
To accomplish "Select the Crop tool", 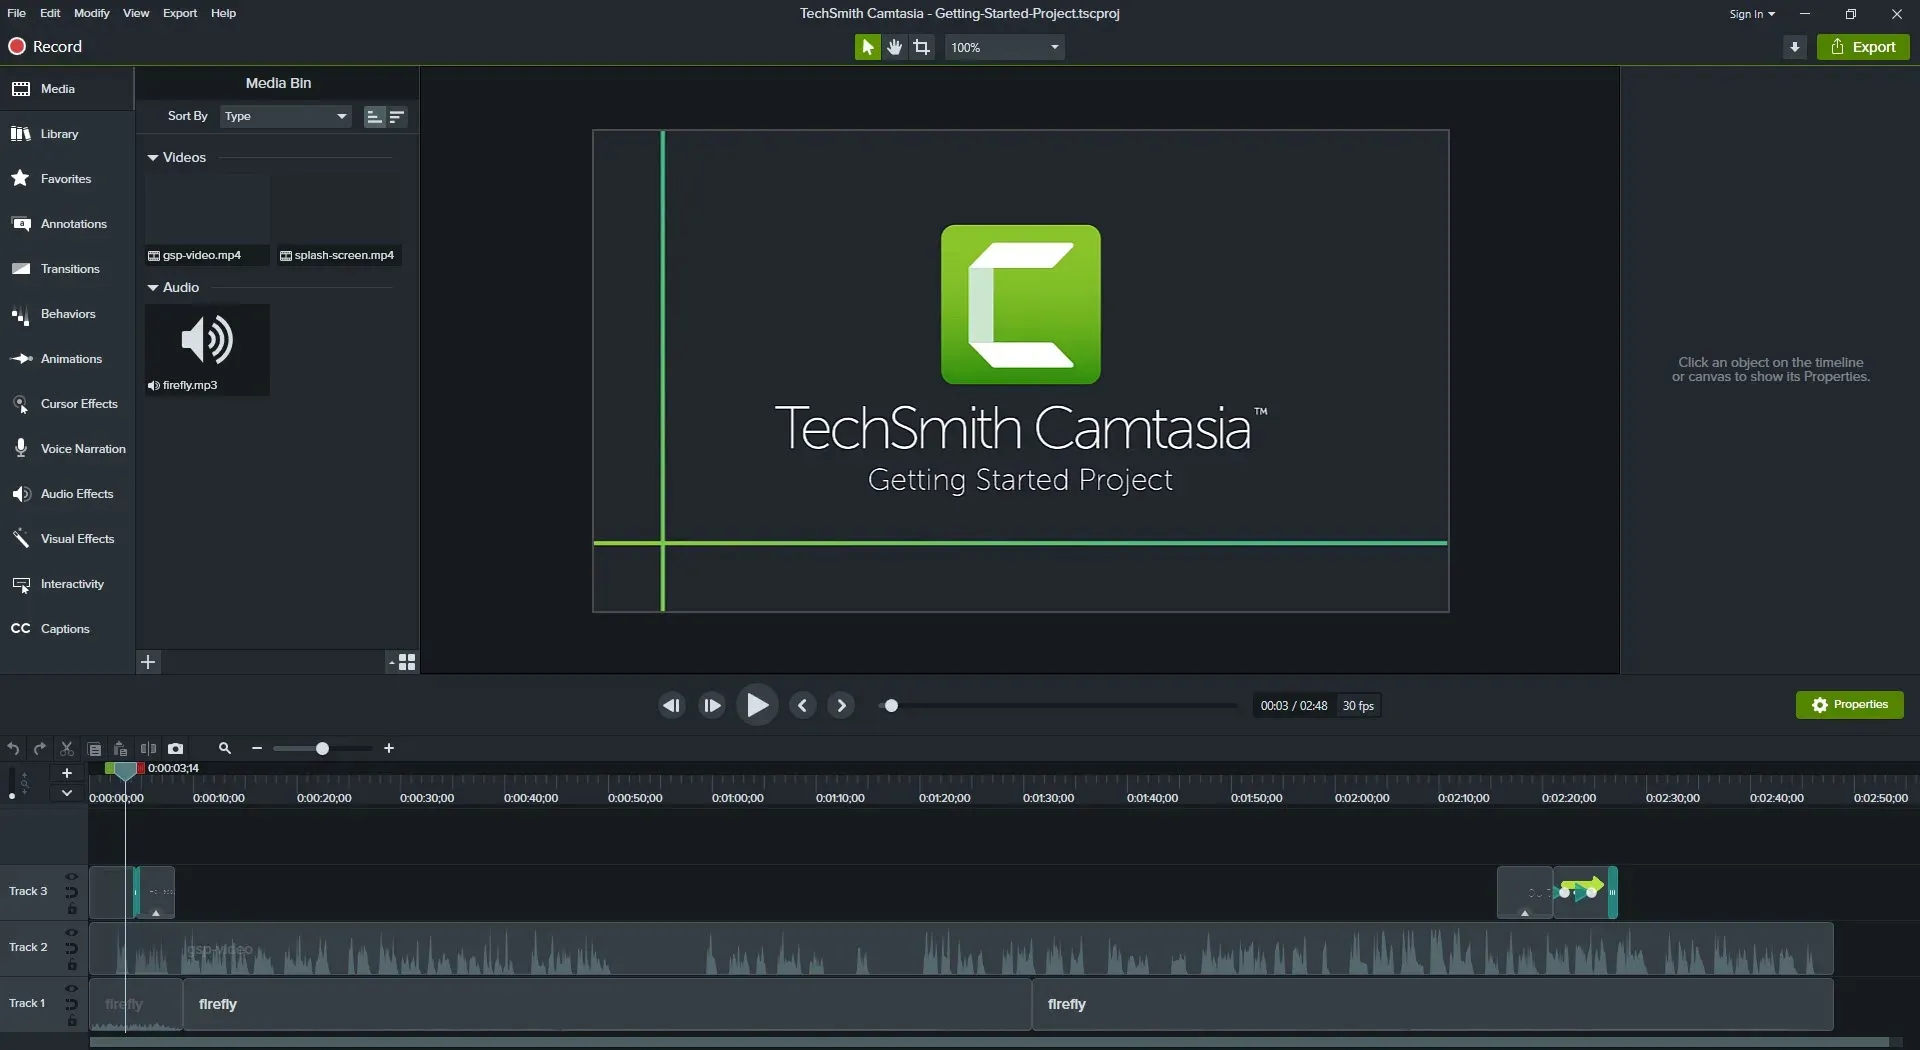I will tap(921, 47).
